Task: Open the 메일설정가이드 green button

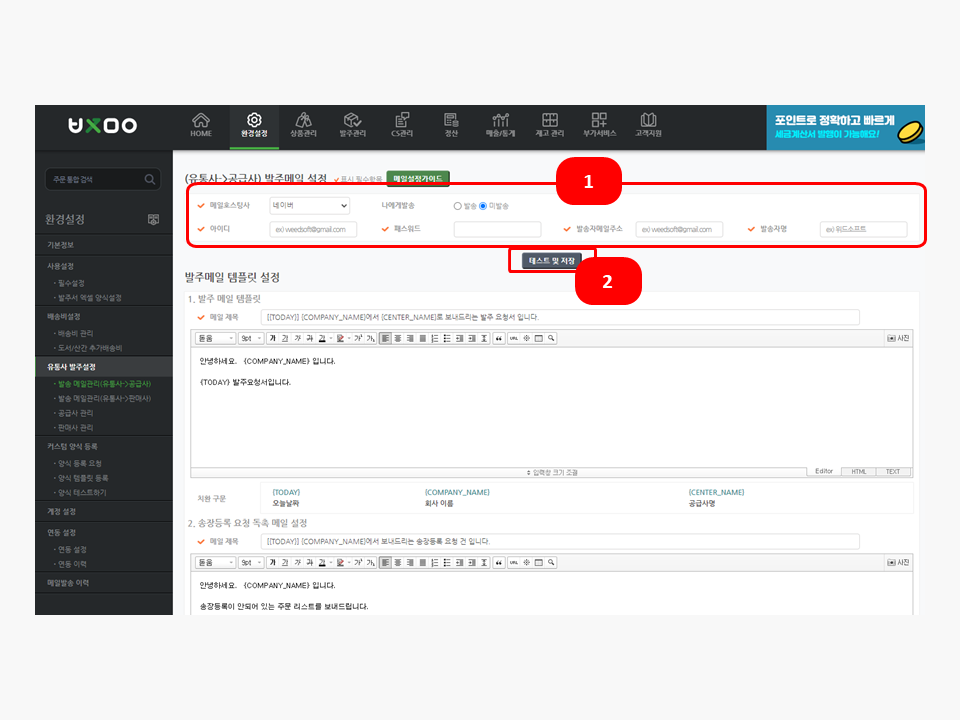Action: 418,178
